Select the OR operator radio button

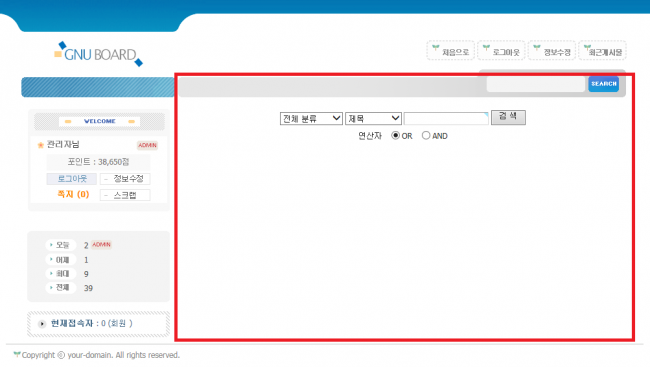(x=395, y=136)
